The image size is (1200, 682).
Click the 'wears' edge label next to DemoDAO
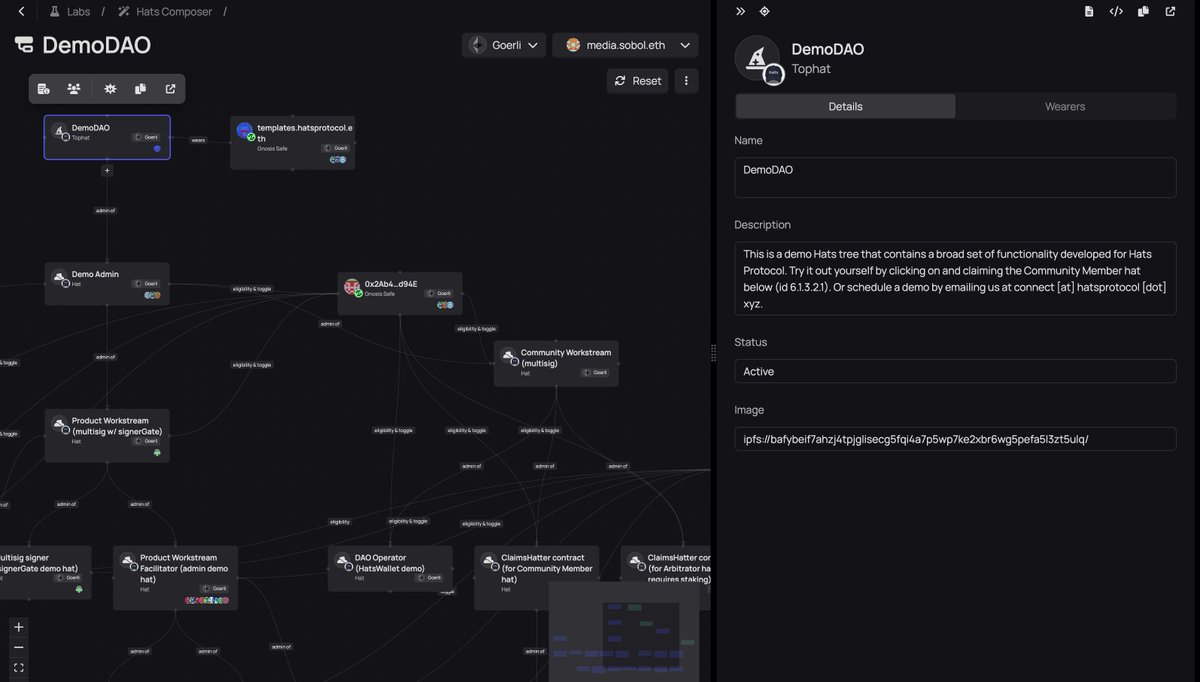198,140
